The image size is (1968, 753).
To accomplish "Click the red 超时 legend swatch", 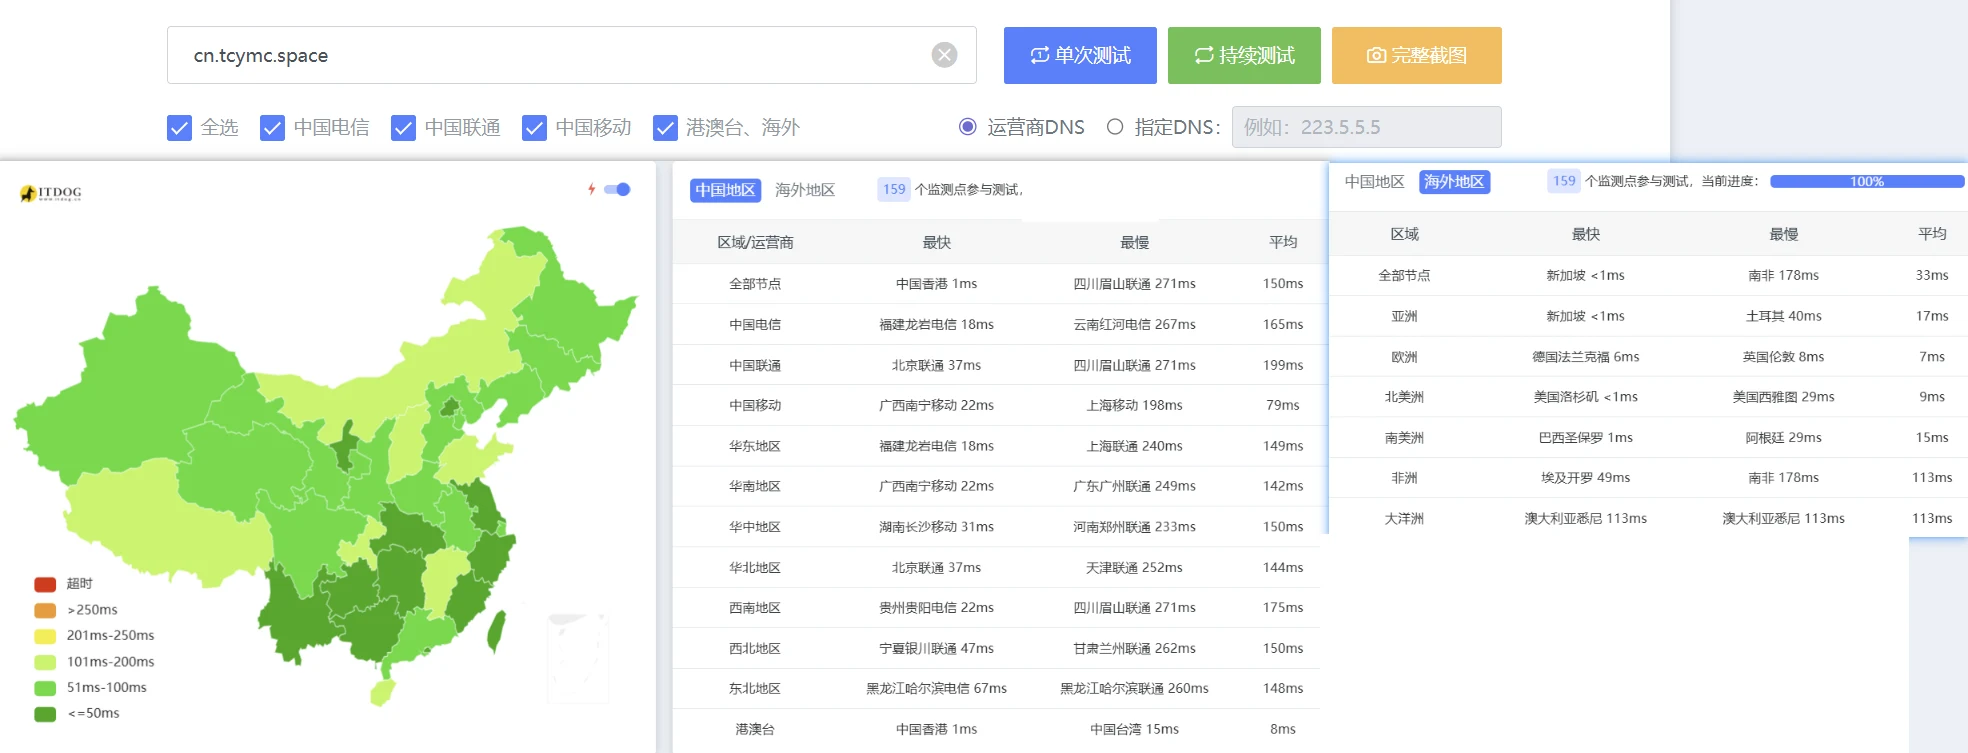I will tap(45, 584).
